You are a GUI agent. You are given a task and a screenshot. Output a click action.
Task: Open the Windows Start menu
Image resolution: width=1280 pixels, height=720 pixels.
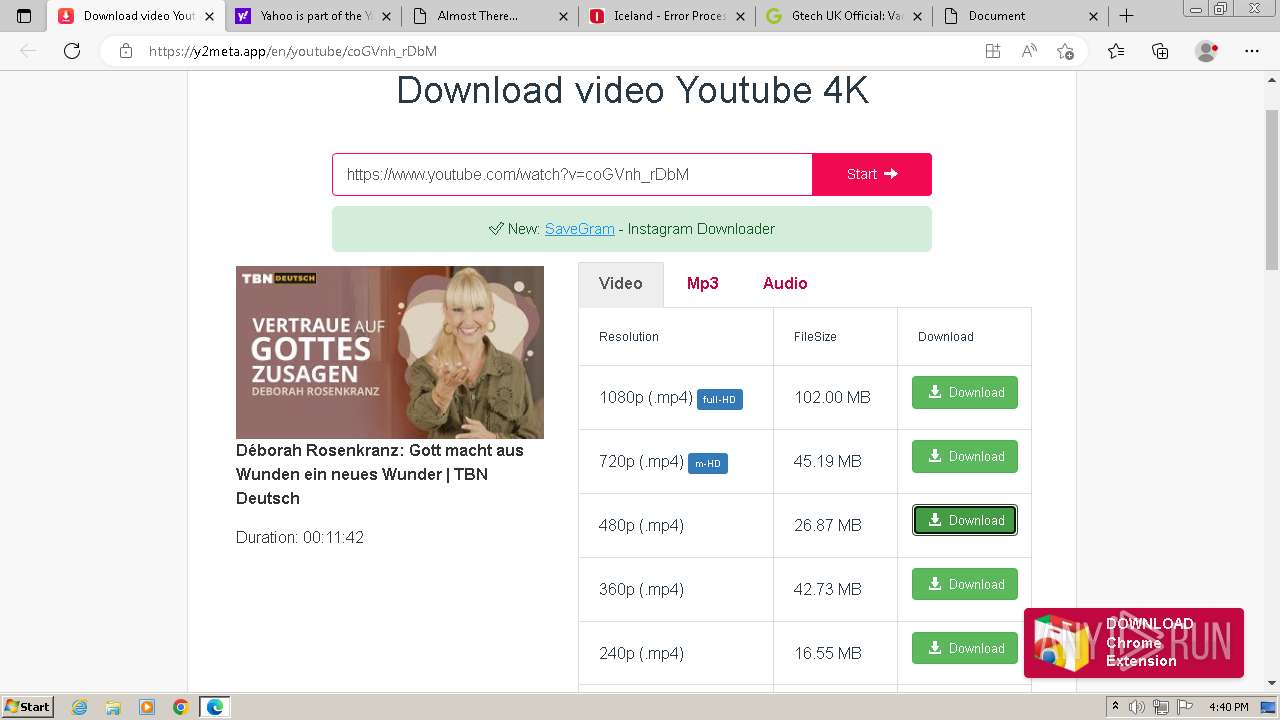[x=28, y=706]
